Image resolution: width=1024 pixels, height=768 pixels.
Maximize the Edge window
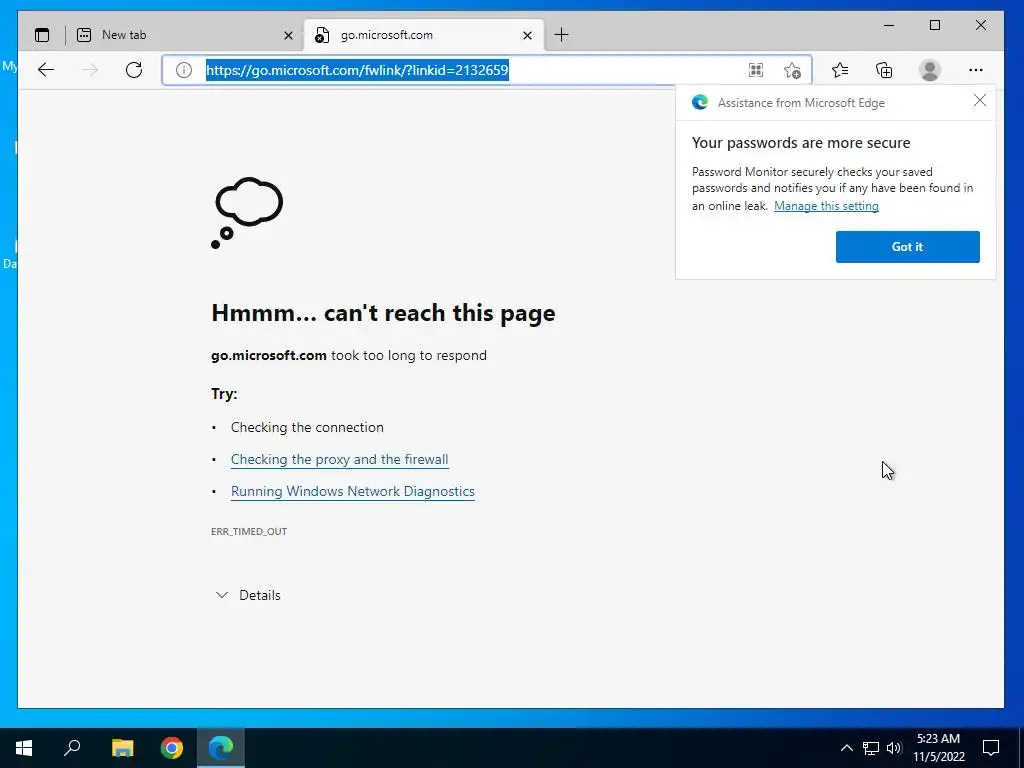[x=935, y=25]
